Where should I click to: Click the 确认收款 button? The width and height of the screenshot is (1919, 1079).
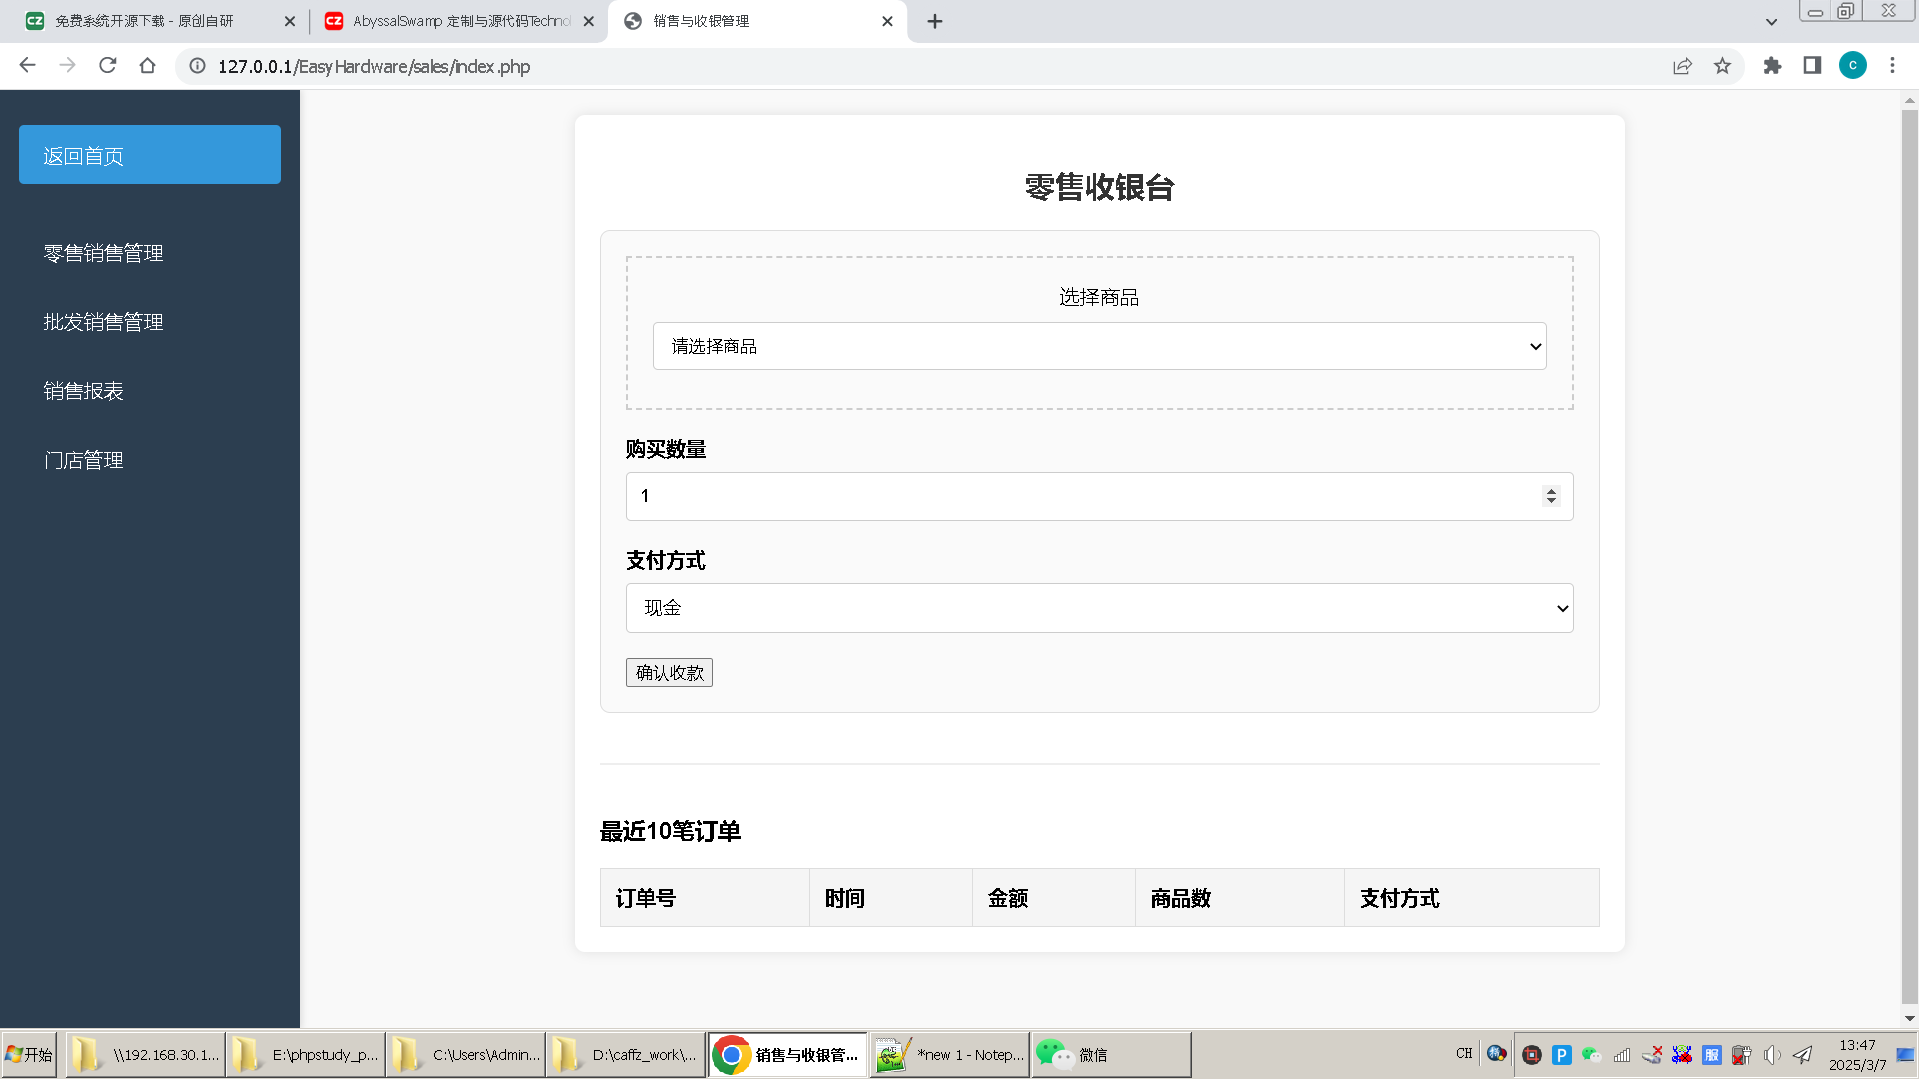click(669, 673)
